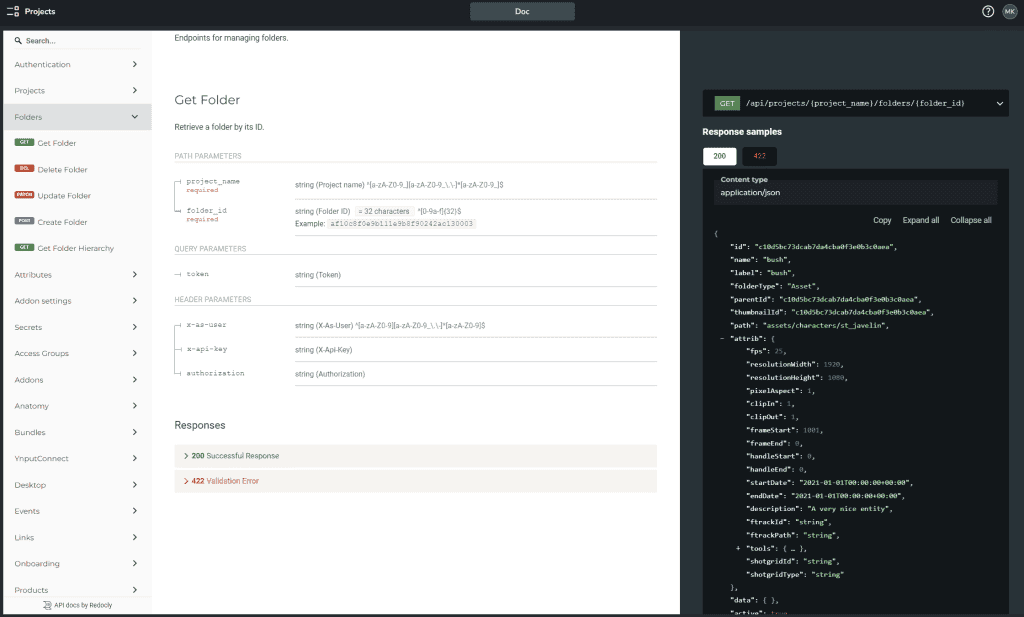Select the GET badge for Get Folder
The image size is (1024, 617).
click(x=24, y=142)
